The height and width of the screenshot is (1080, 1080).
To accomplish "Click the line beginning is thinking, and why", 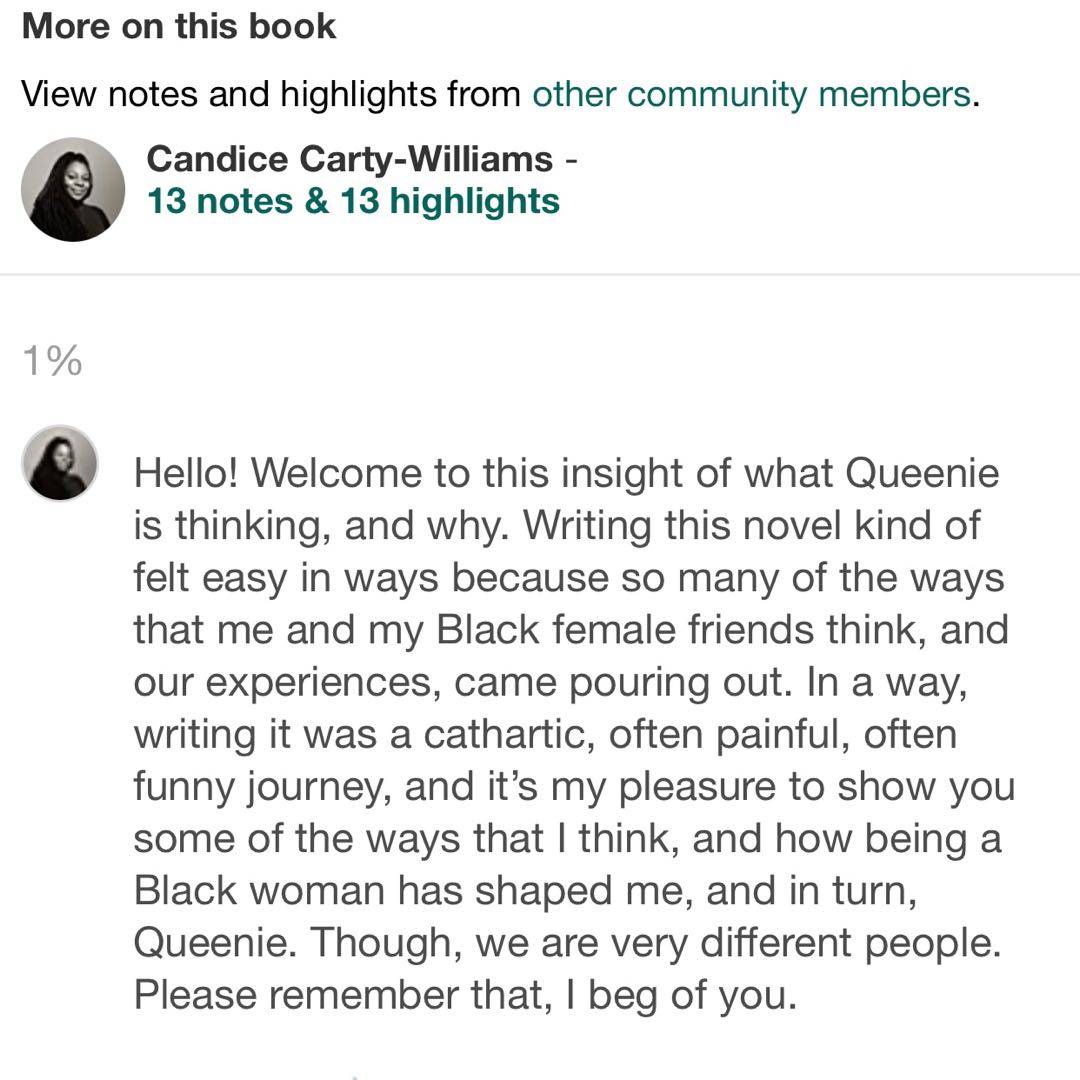I will point(557,525).
